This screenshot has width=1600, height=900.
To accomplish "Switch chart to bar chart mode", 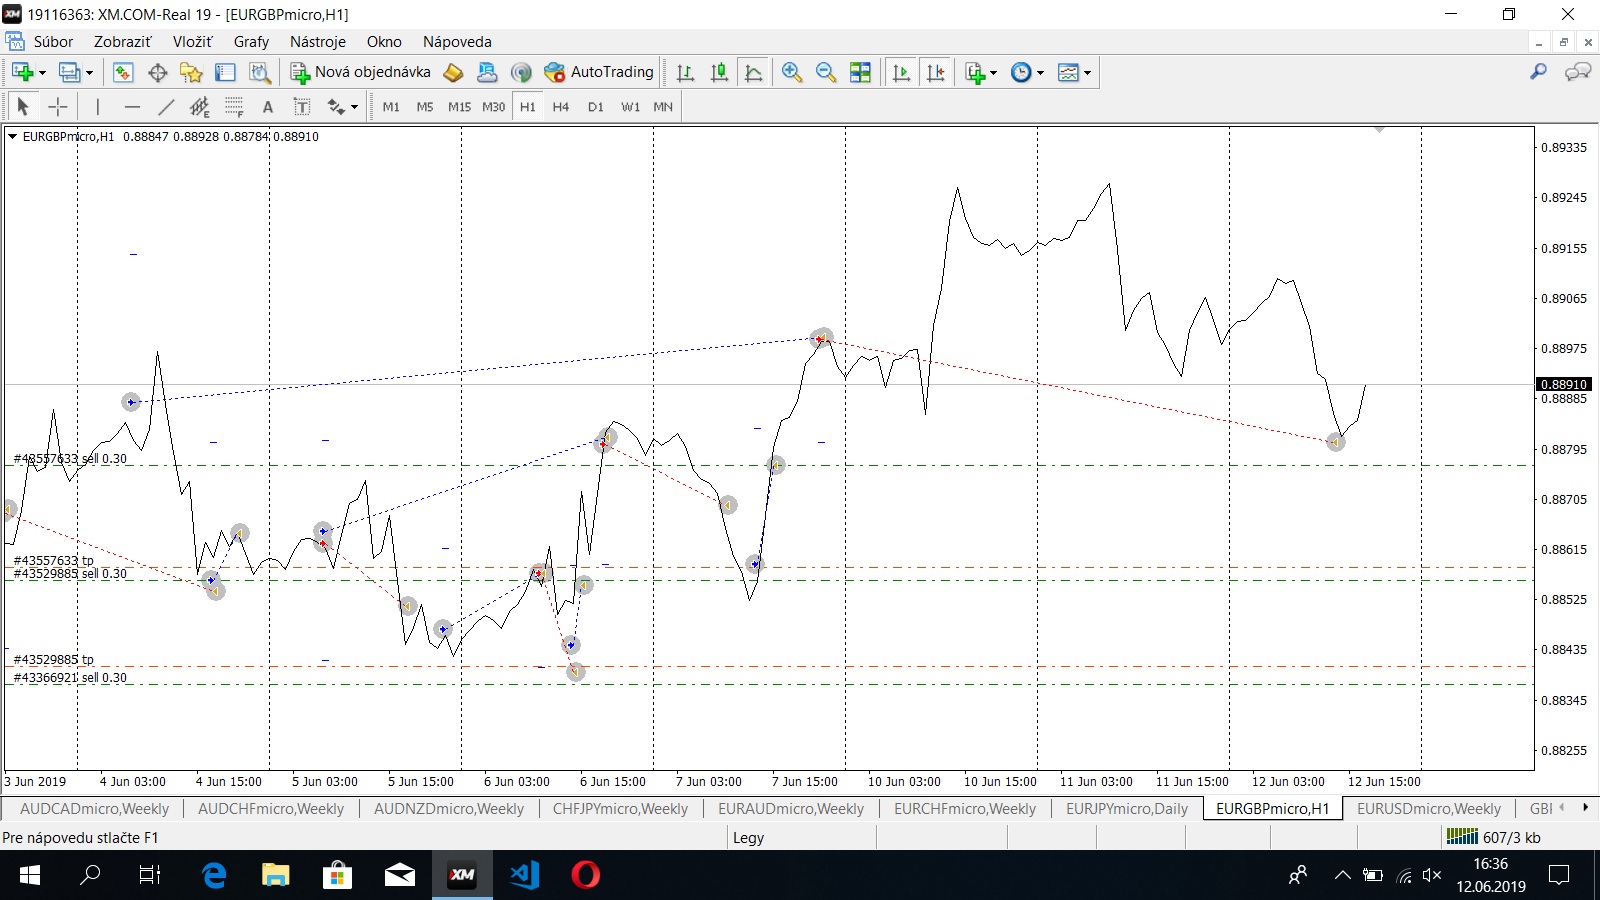I will tap(685, 72).
